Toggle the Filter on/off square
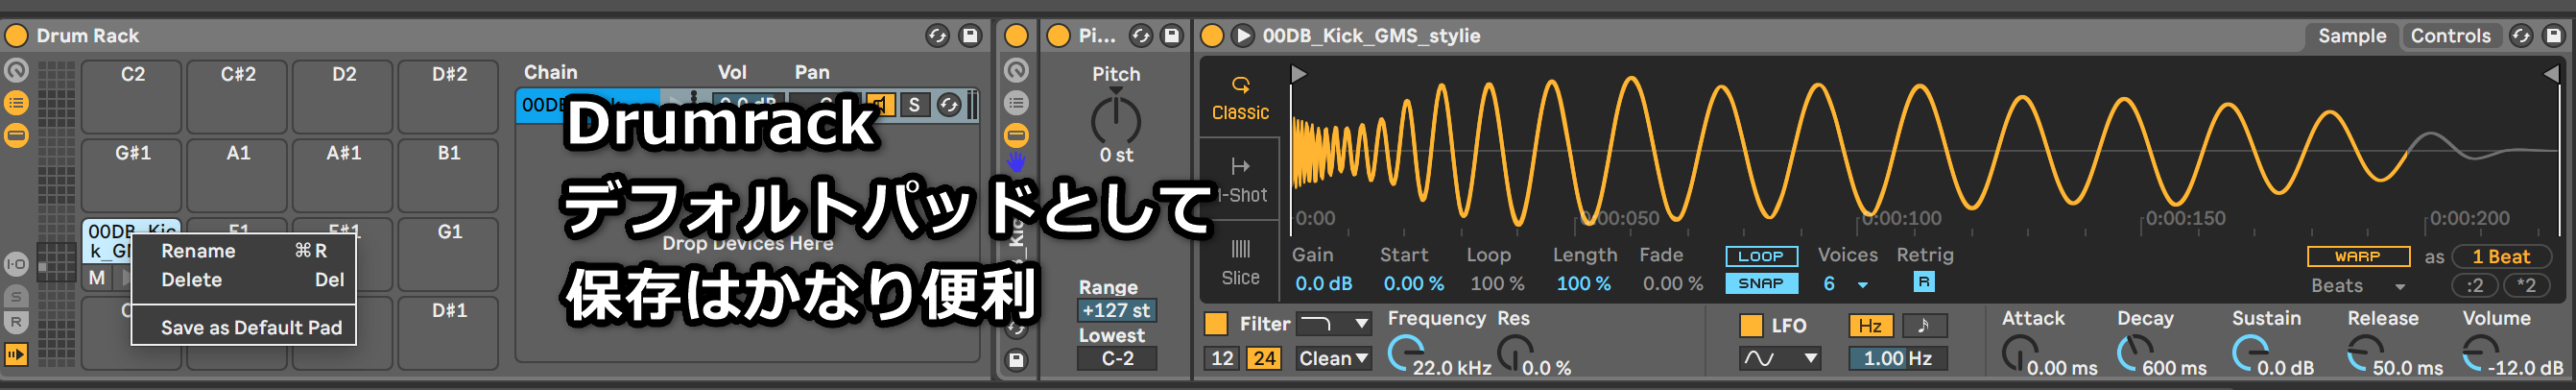This screenshot has height=390, width=2576. coord(1215,324)
